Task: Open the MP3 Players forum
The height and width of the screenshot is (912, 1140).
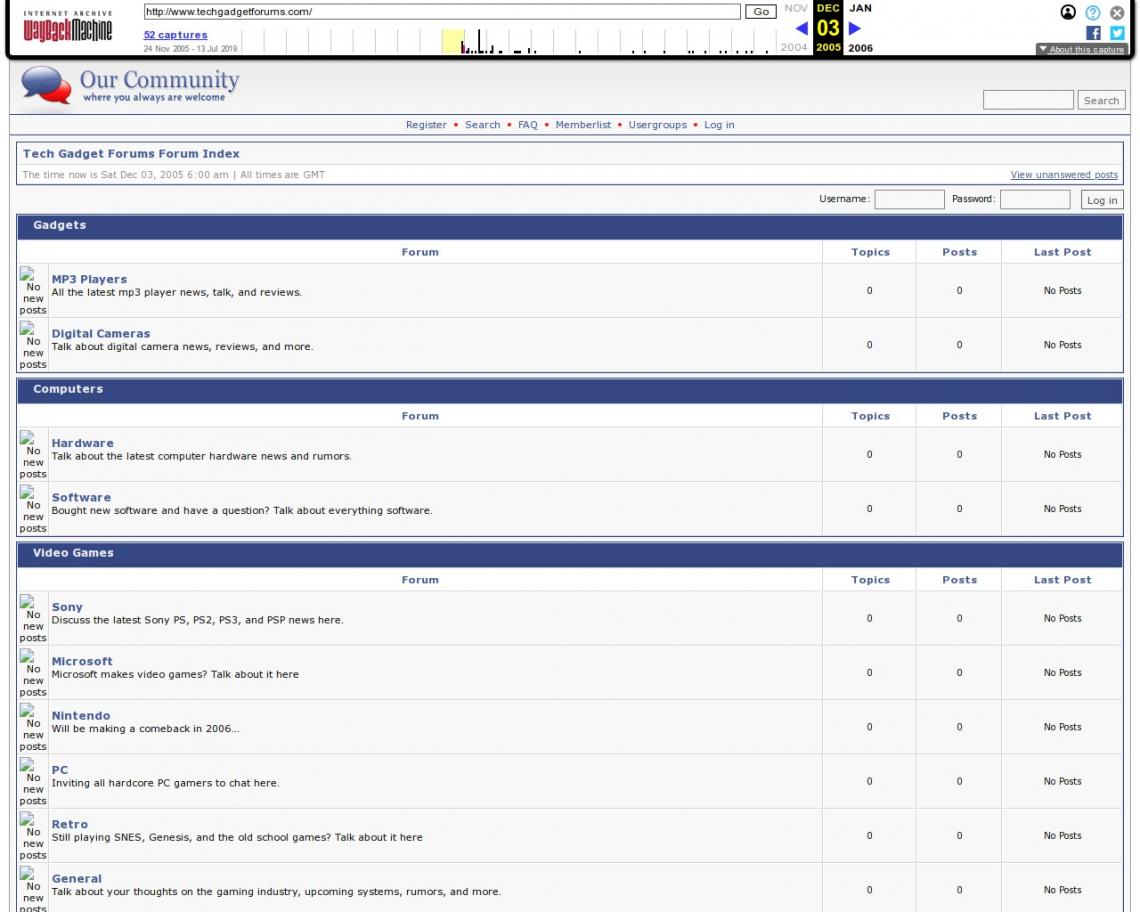Action: (x=89, y=279)
